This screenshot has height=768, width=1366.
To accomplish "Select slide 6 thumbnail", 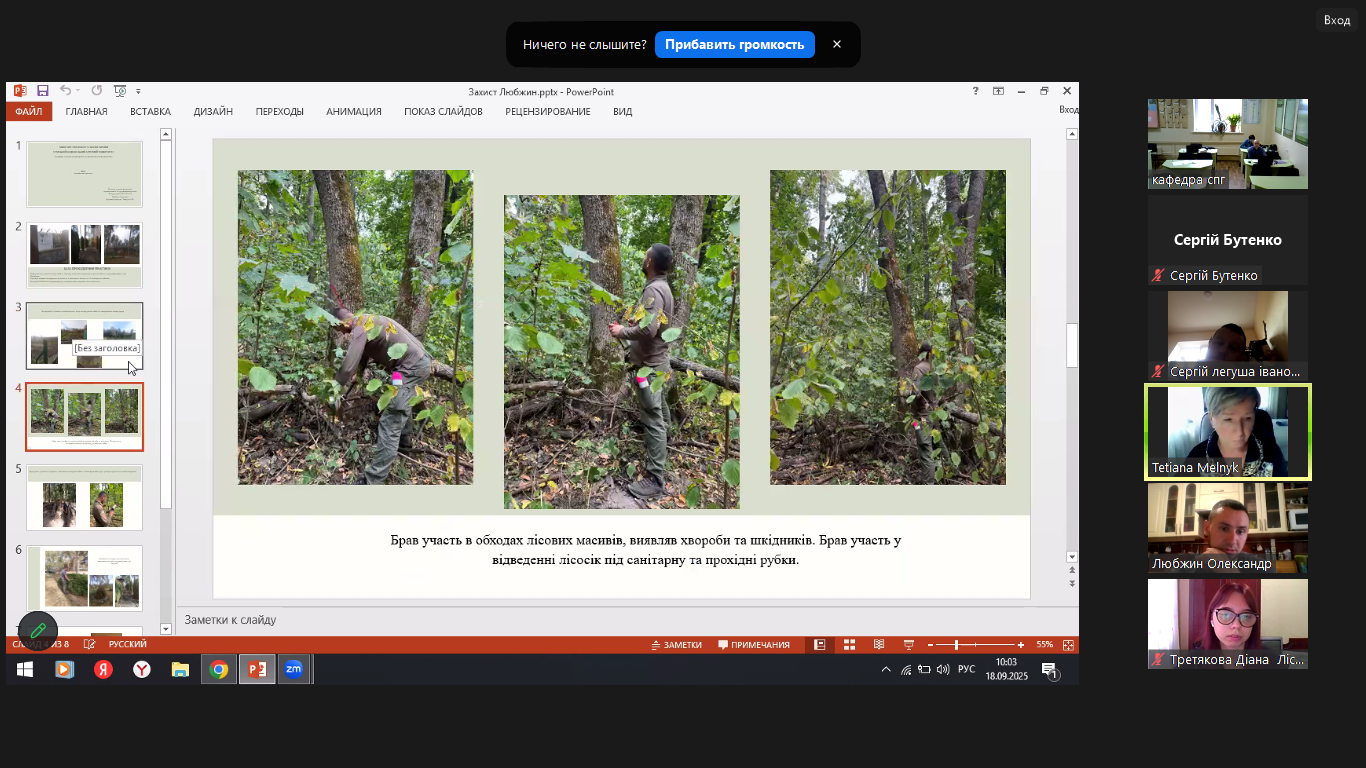I will [x=84, y=578].
